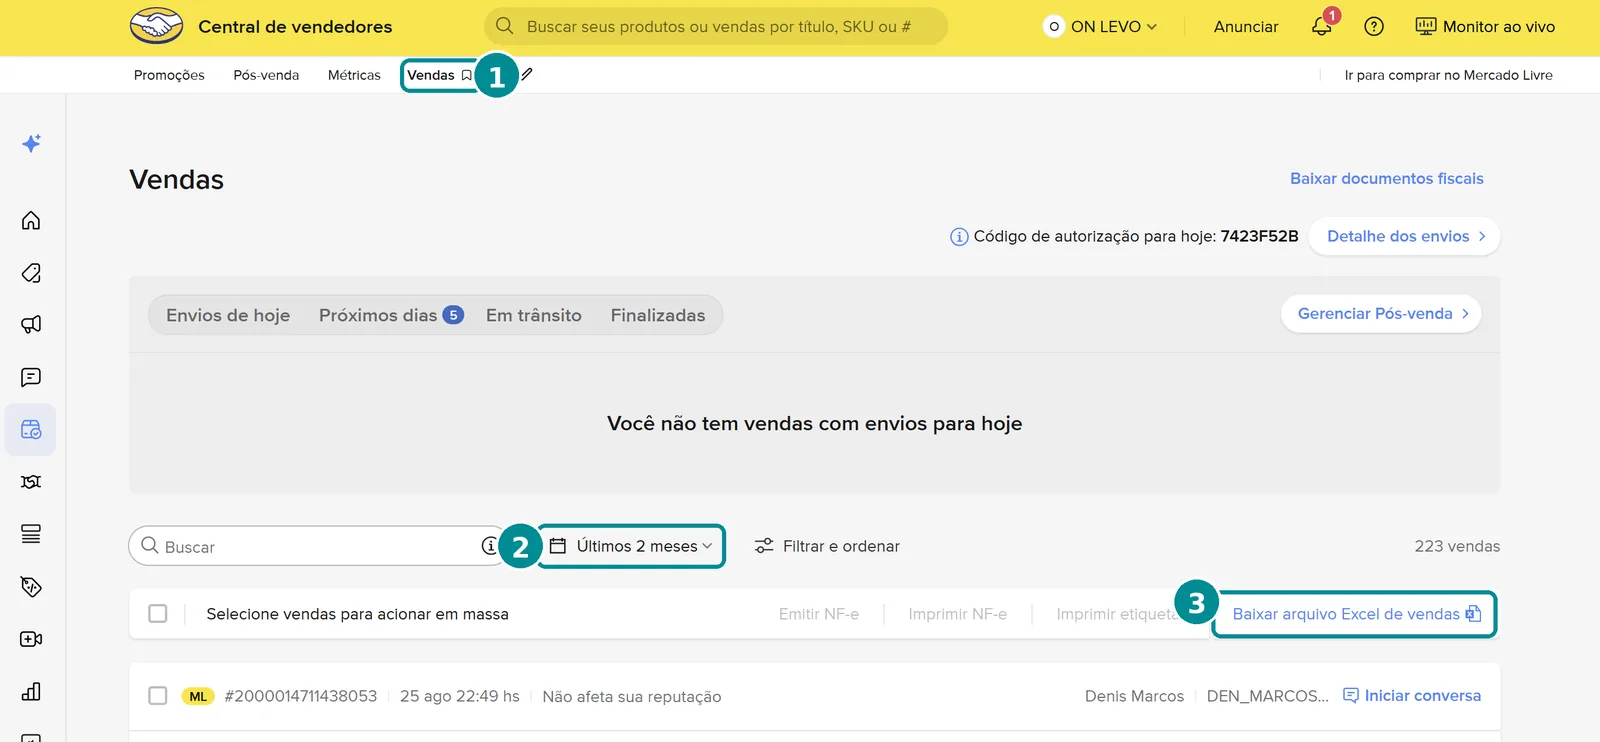Click the stacked list sidebar icon
The image size is (1600, 742).
(x=31, y=534)
